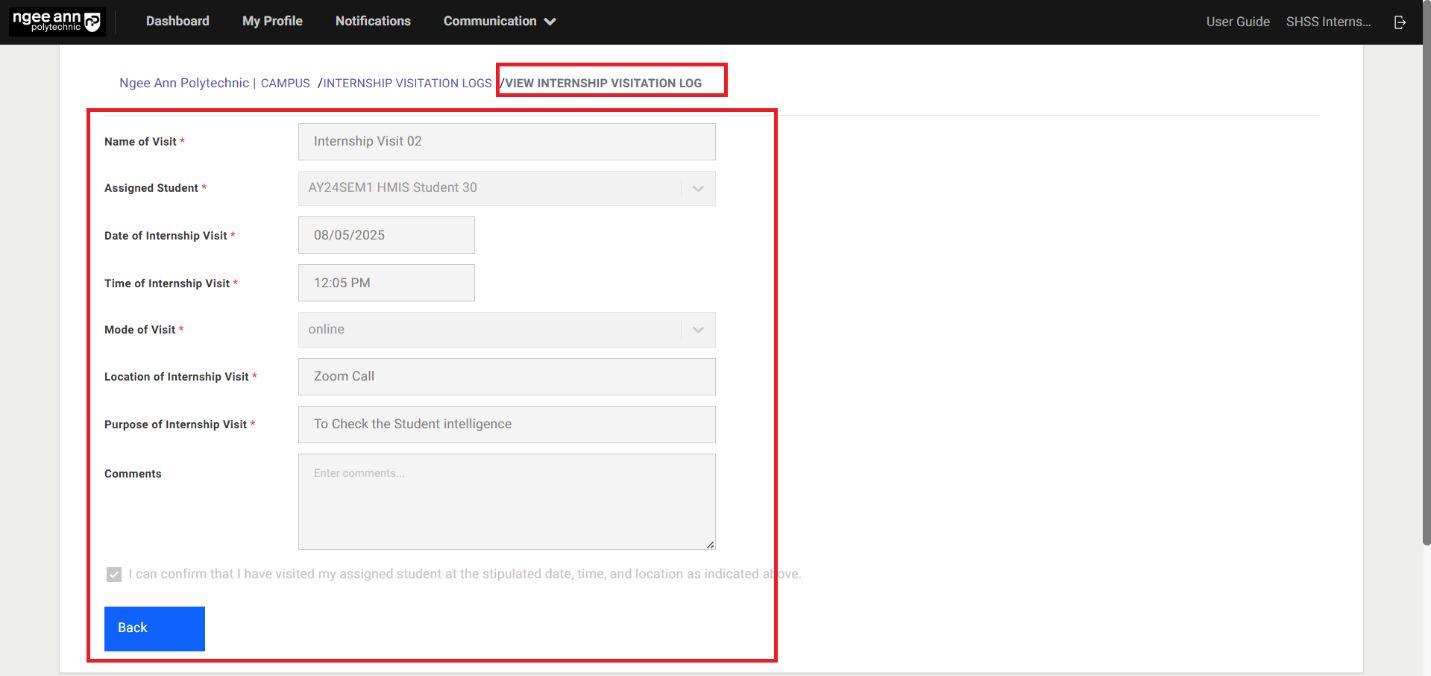Open the Notifications page
1431x676 pixels.
point(373,21)
